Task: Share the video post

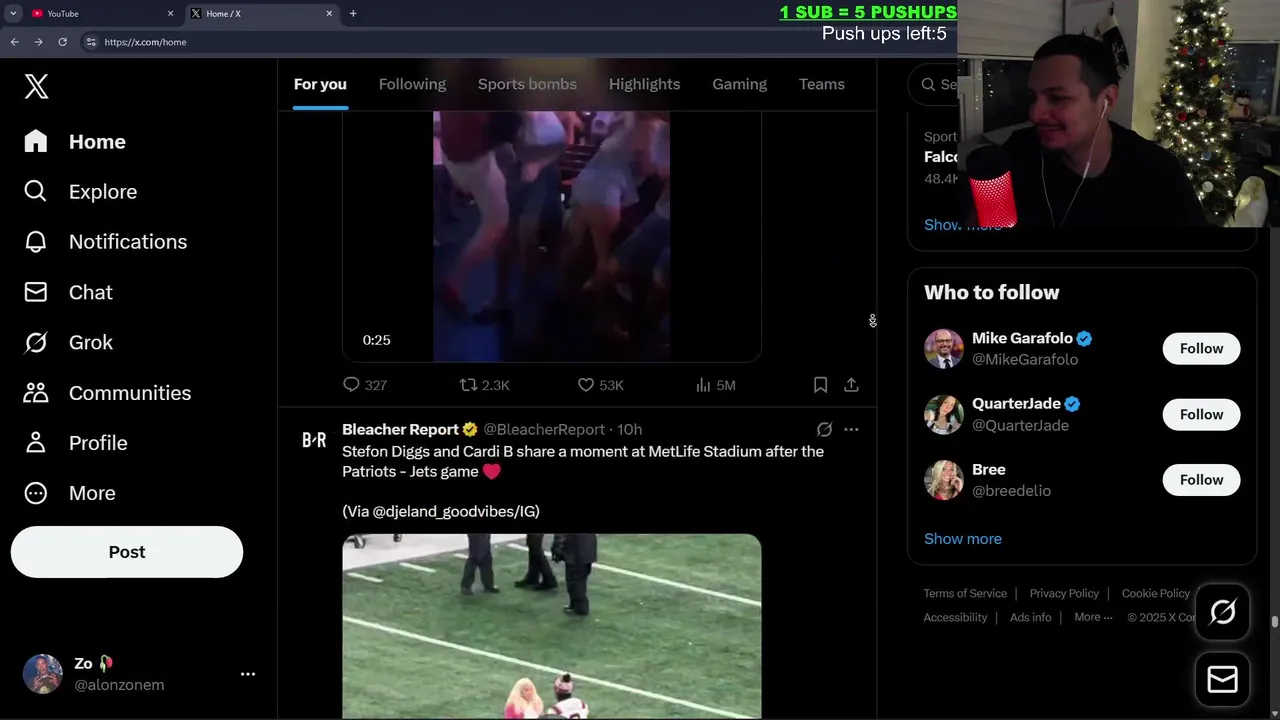Action: [851, 385]
